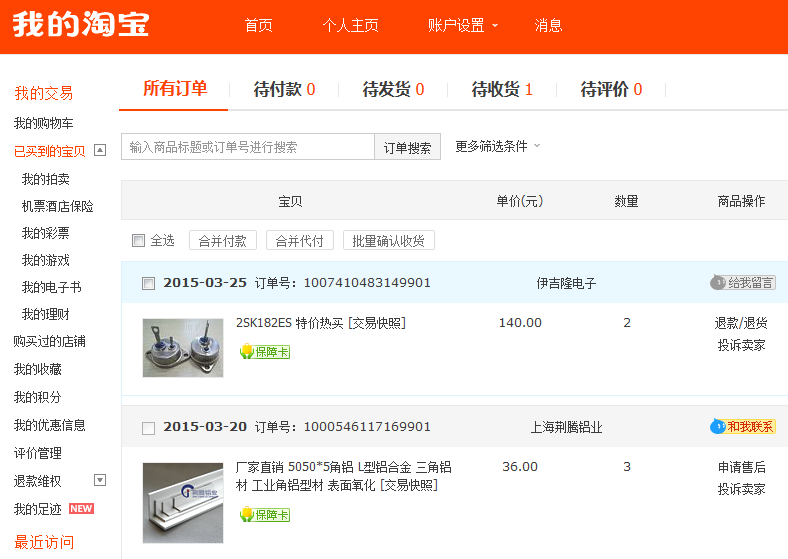Open 购买过的店铺 in sidebar
The height and width of the screenshot is (559, 788).
click(49, 341)
